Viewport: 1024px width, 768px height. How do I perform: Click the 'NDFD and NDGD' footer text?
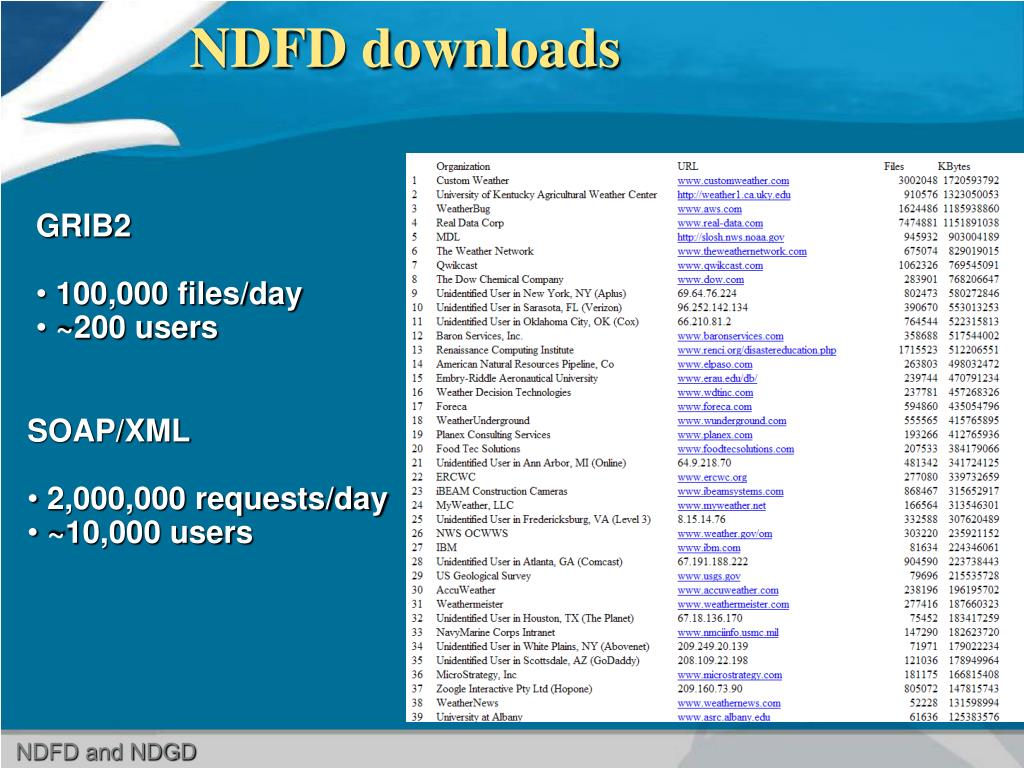coord(106,752)
